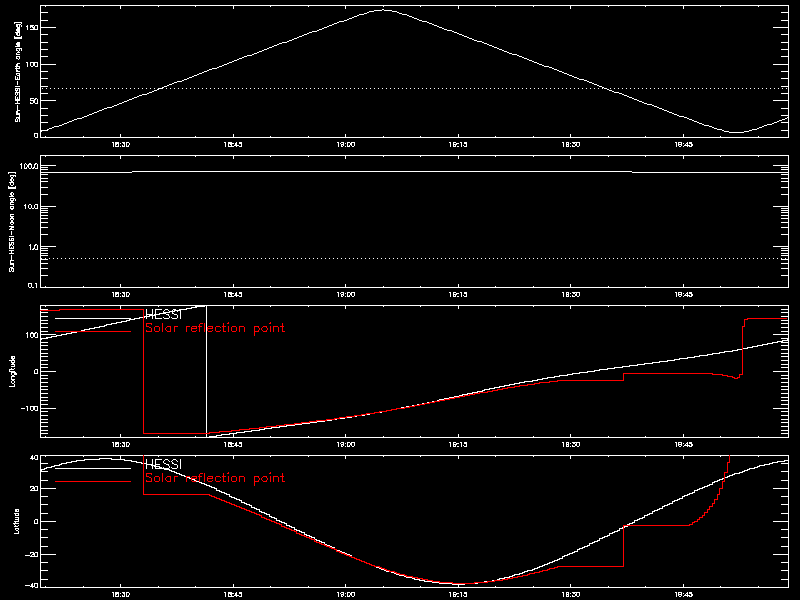
Task: Select HESSI legend label in Longitude plot
Action: point(163,315)
